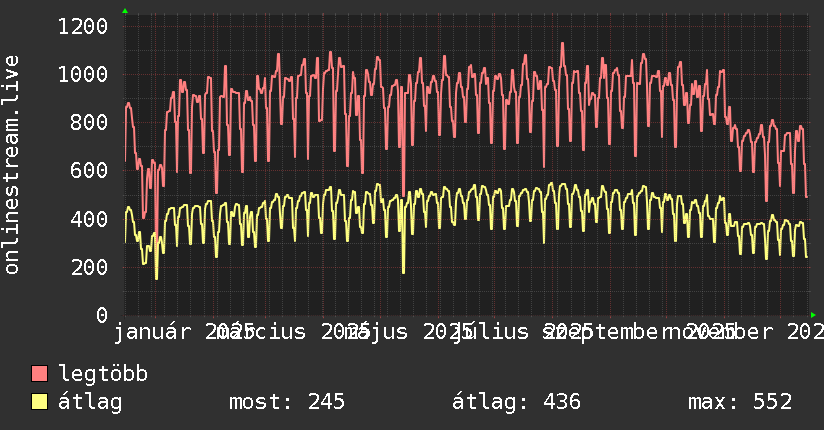The width and height of the screenshot is (824, 430).
Task: Click the onlinestream.live vertical axis title
Action: tap(12, 165)
